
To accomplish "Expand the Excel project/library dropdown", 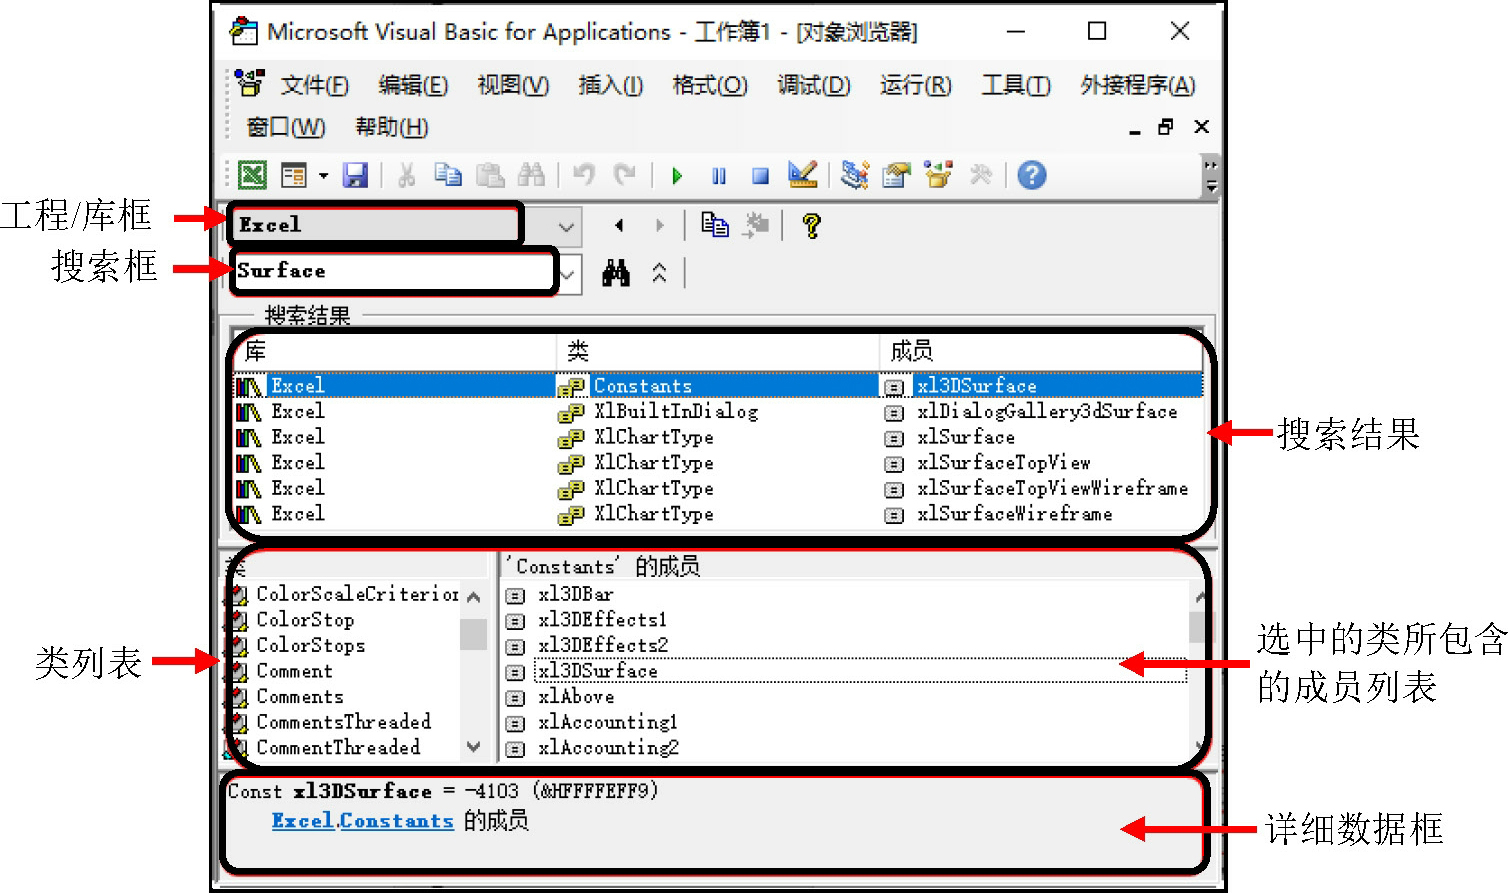I will pos(566,226).
